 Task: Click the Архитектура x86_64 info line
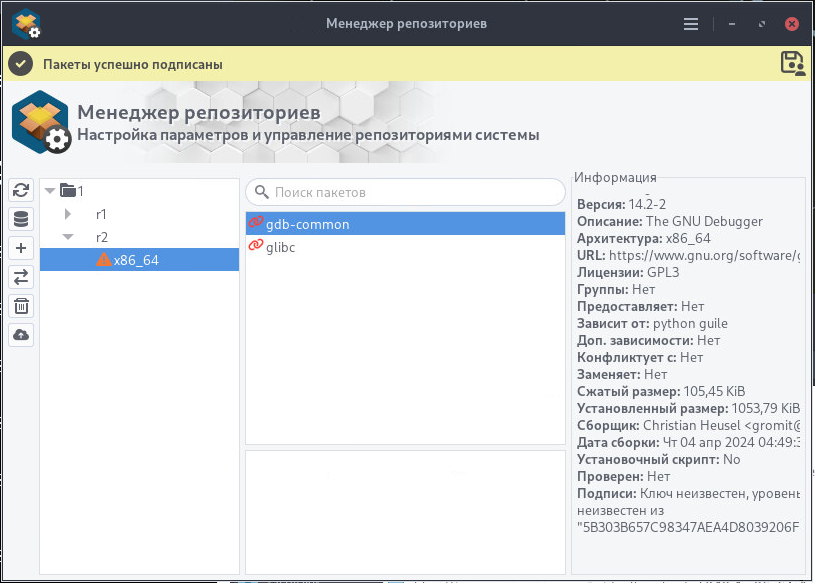tap(644, 238)
